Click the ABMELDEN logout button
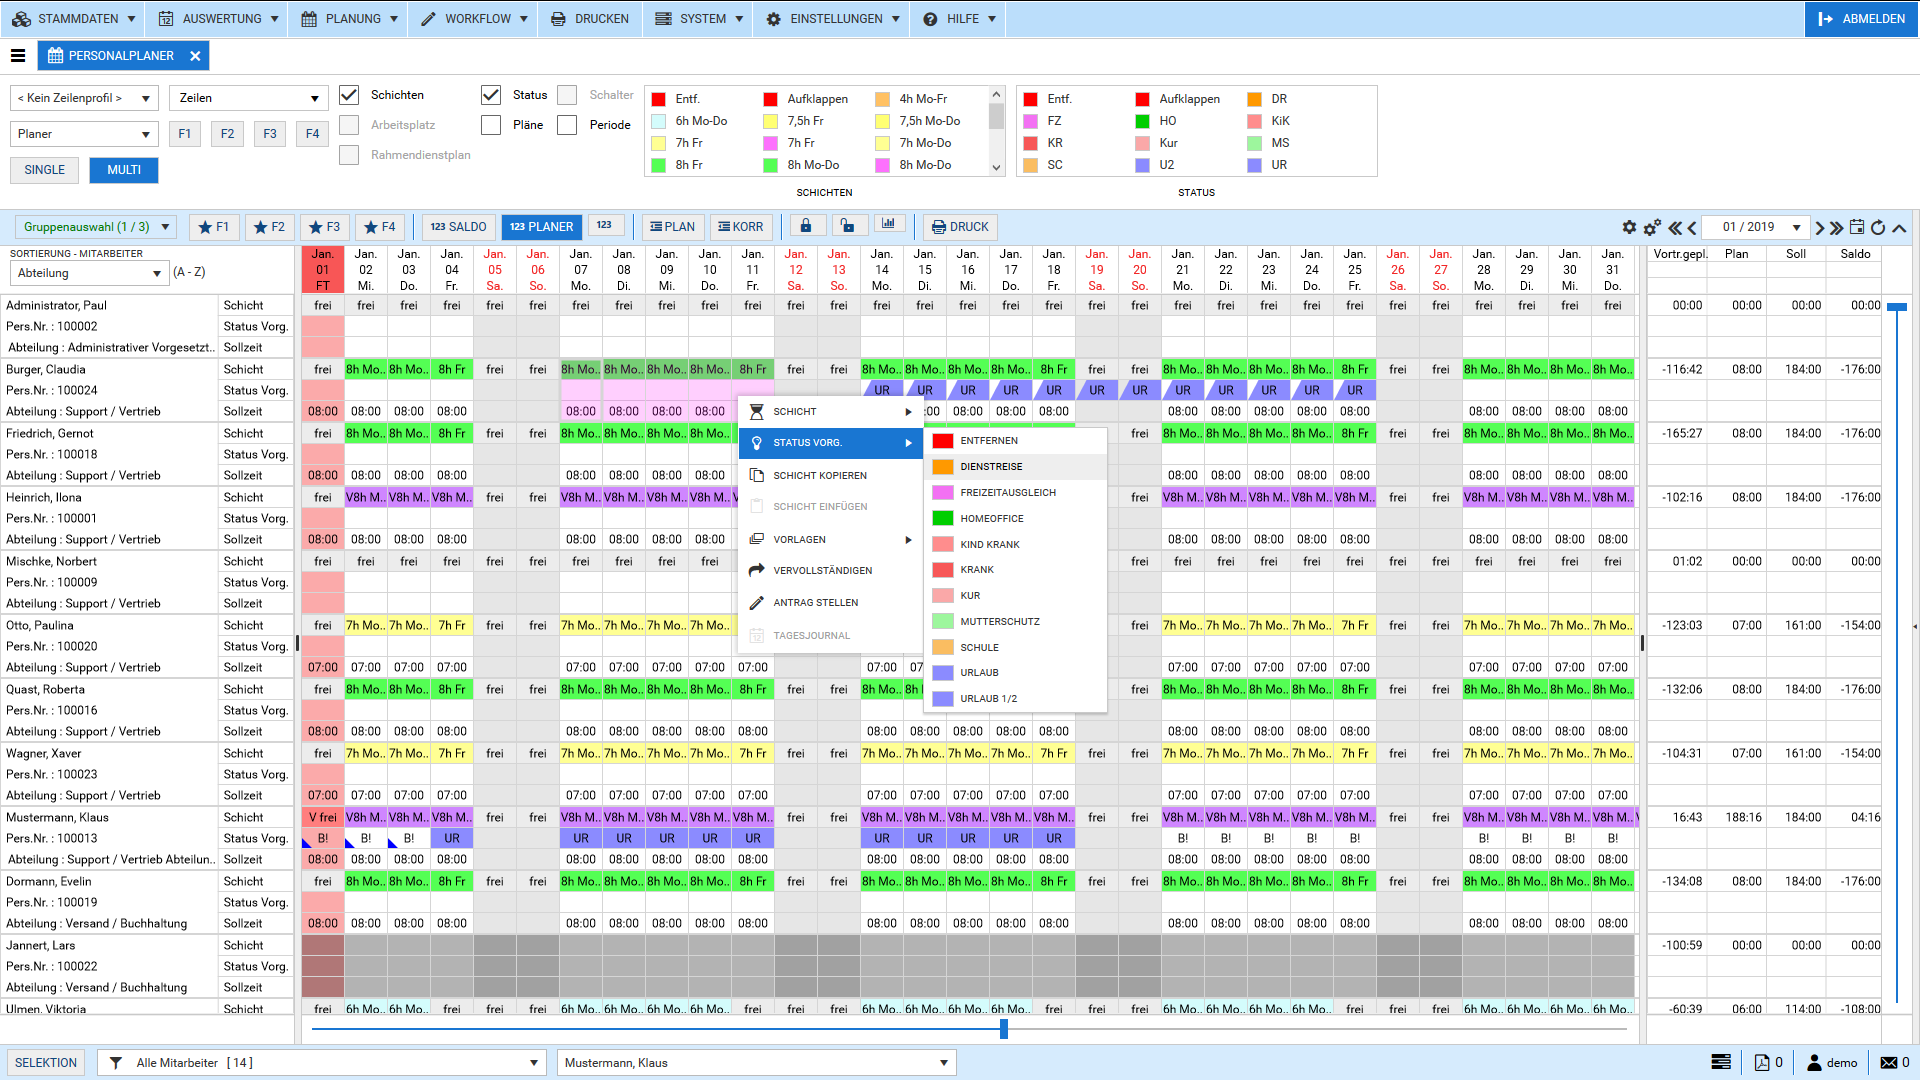This screenshot has height=1080, width=1920. click(1861, 19)
